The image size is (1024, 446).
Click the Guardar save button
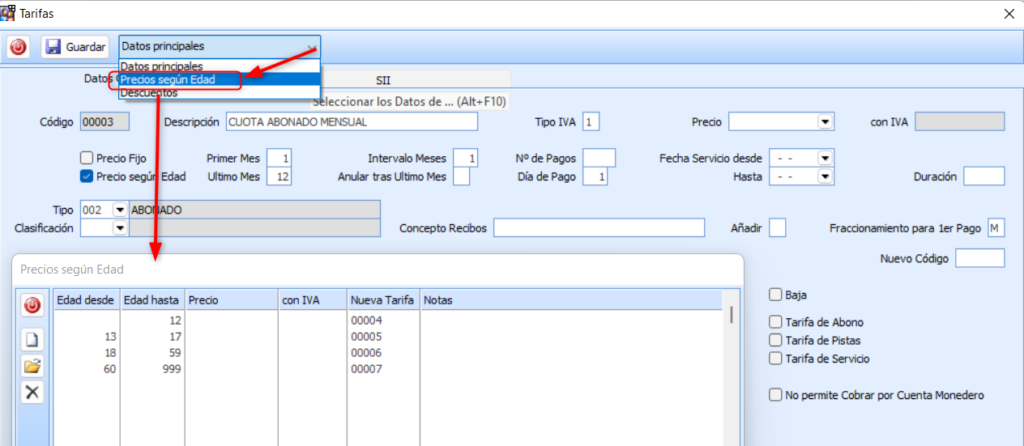click(x=75, y=47)
